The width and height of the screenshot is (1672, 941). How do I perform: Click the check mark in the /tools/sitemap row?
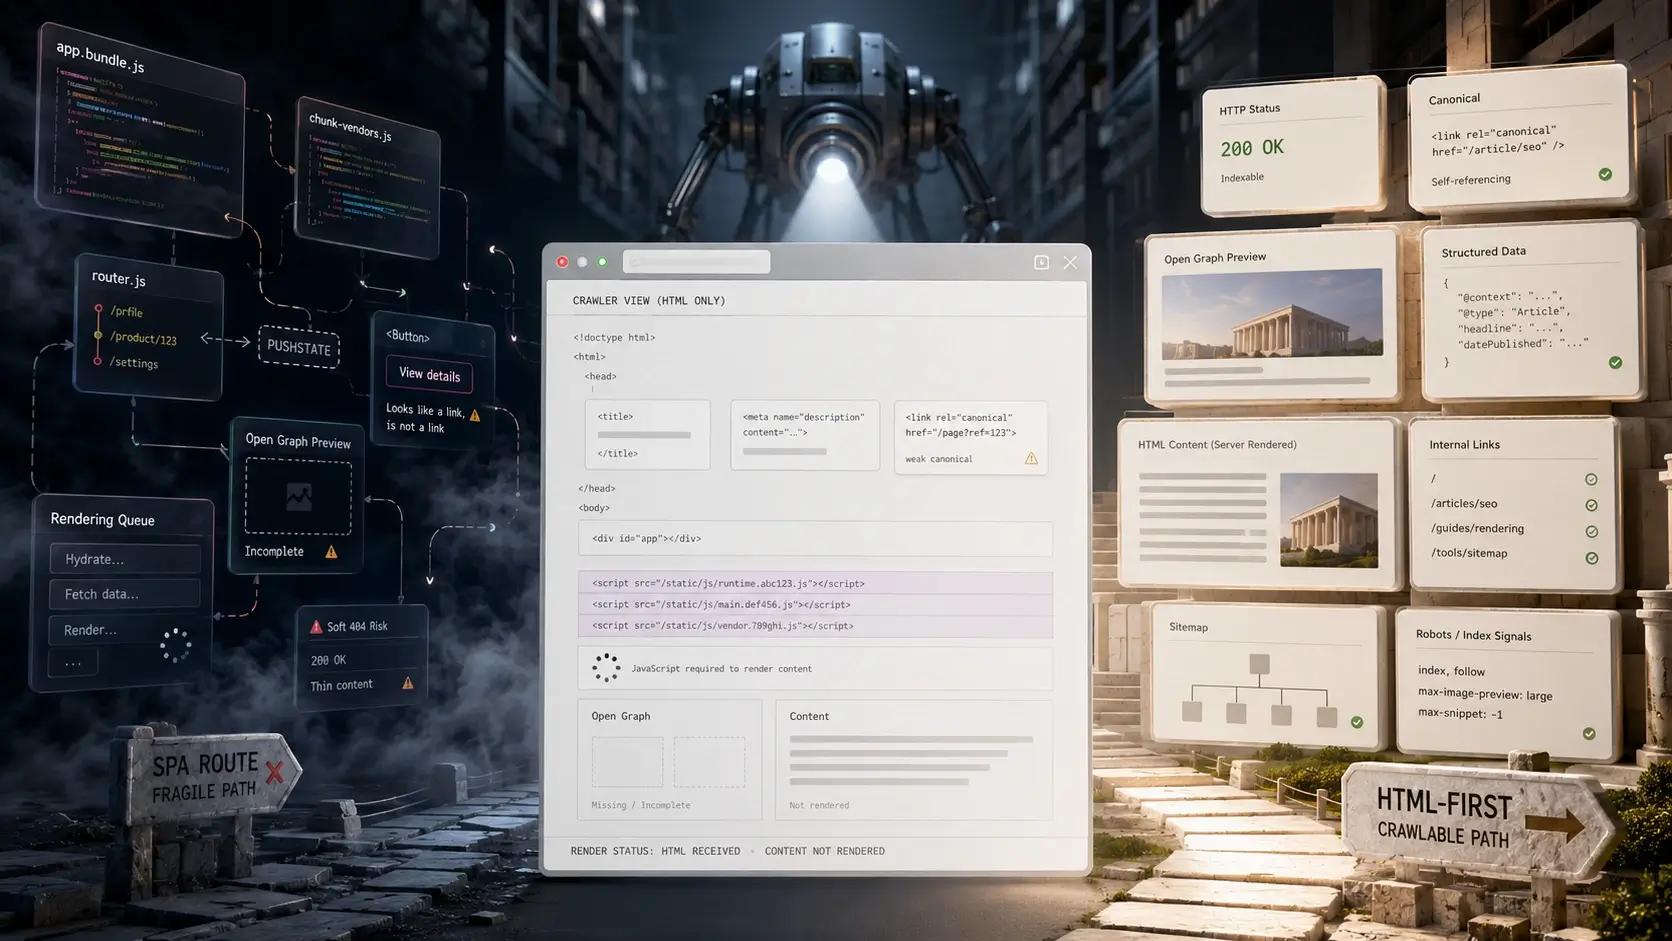click(1591, 558)
